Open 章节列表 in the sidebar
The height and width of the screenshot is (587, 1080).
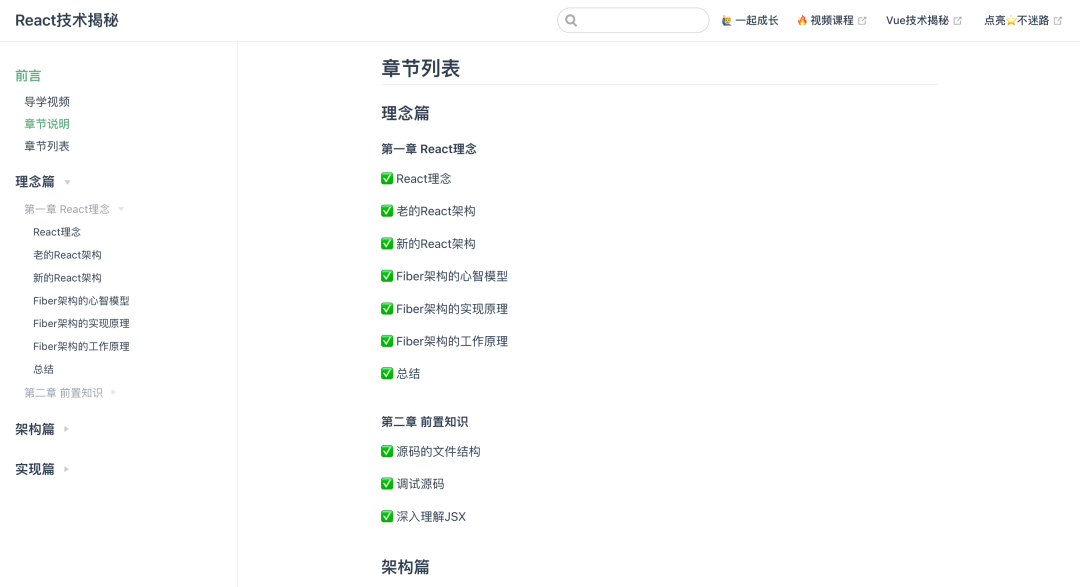tap(47, 146)
